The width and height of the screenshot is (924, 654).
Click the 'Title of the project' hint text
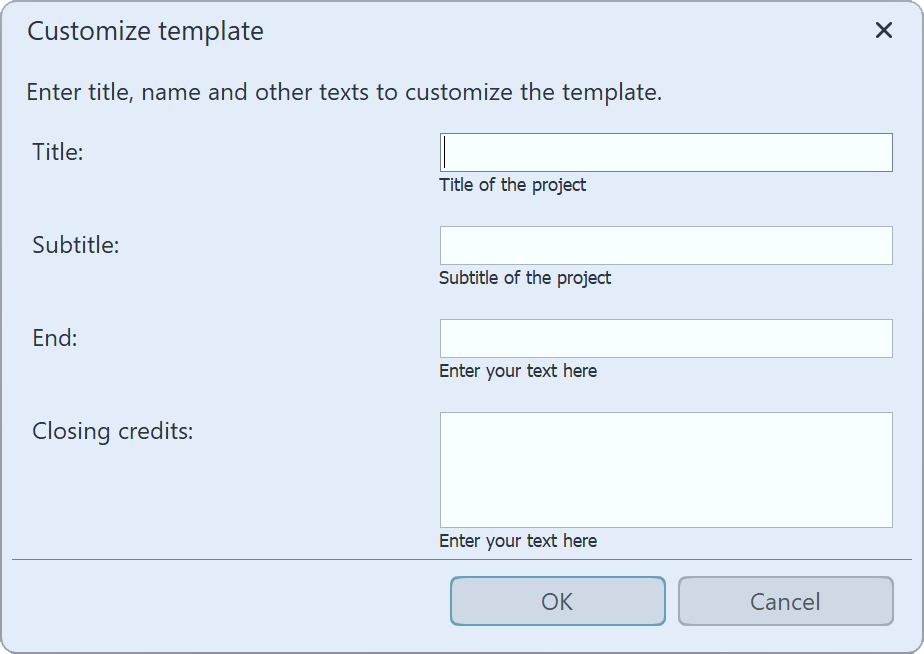click(513, 185)
